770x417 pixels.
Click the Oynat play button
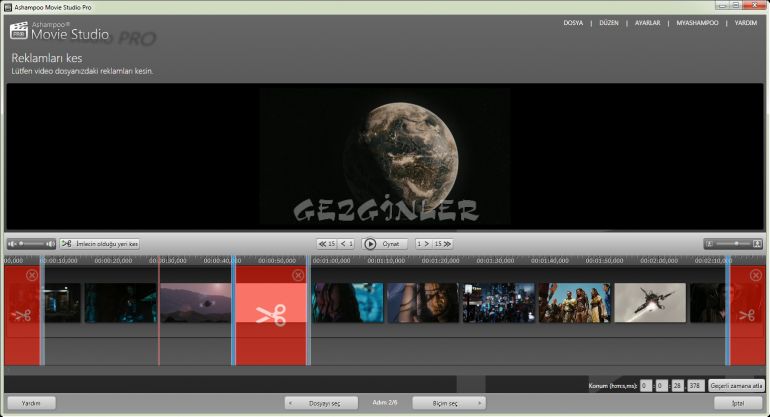pos(385,244)
